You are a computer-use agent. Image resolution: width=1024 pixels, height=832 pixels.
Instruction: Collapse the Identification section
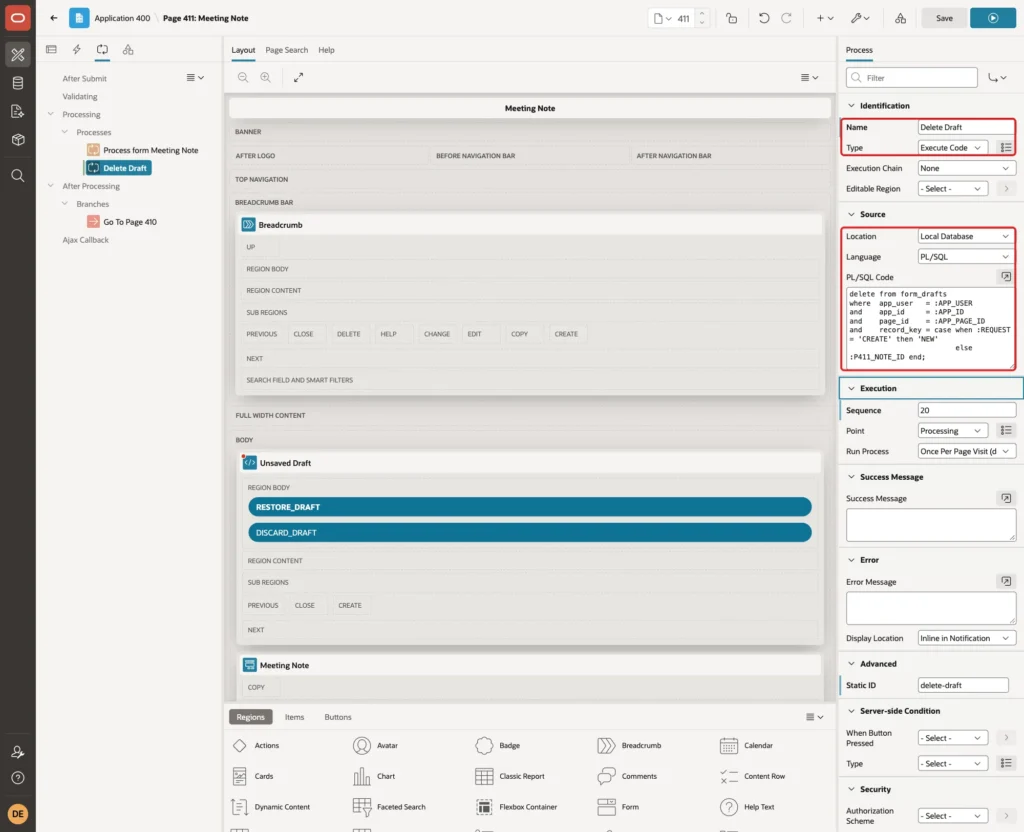851,106
